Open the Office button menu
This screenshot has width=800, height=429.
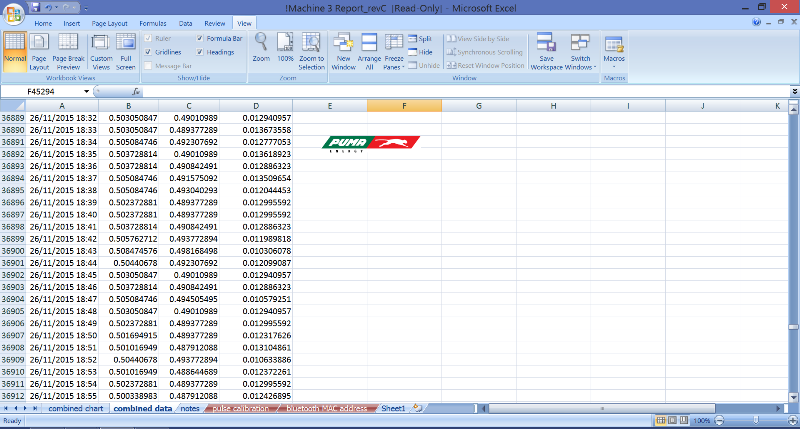(14, 14)
